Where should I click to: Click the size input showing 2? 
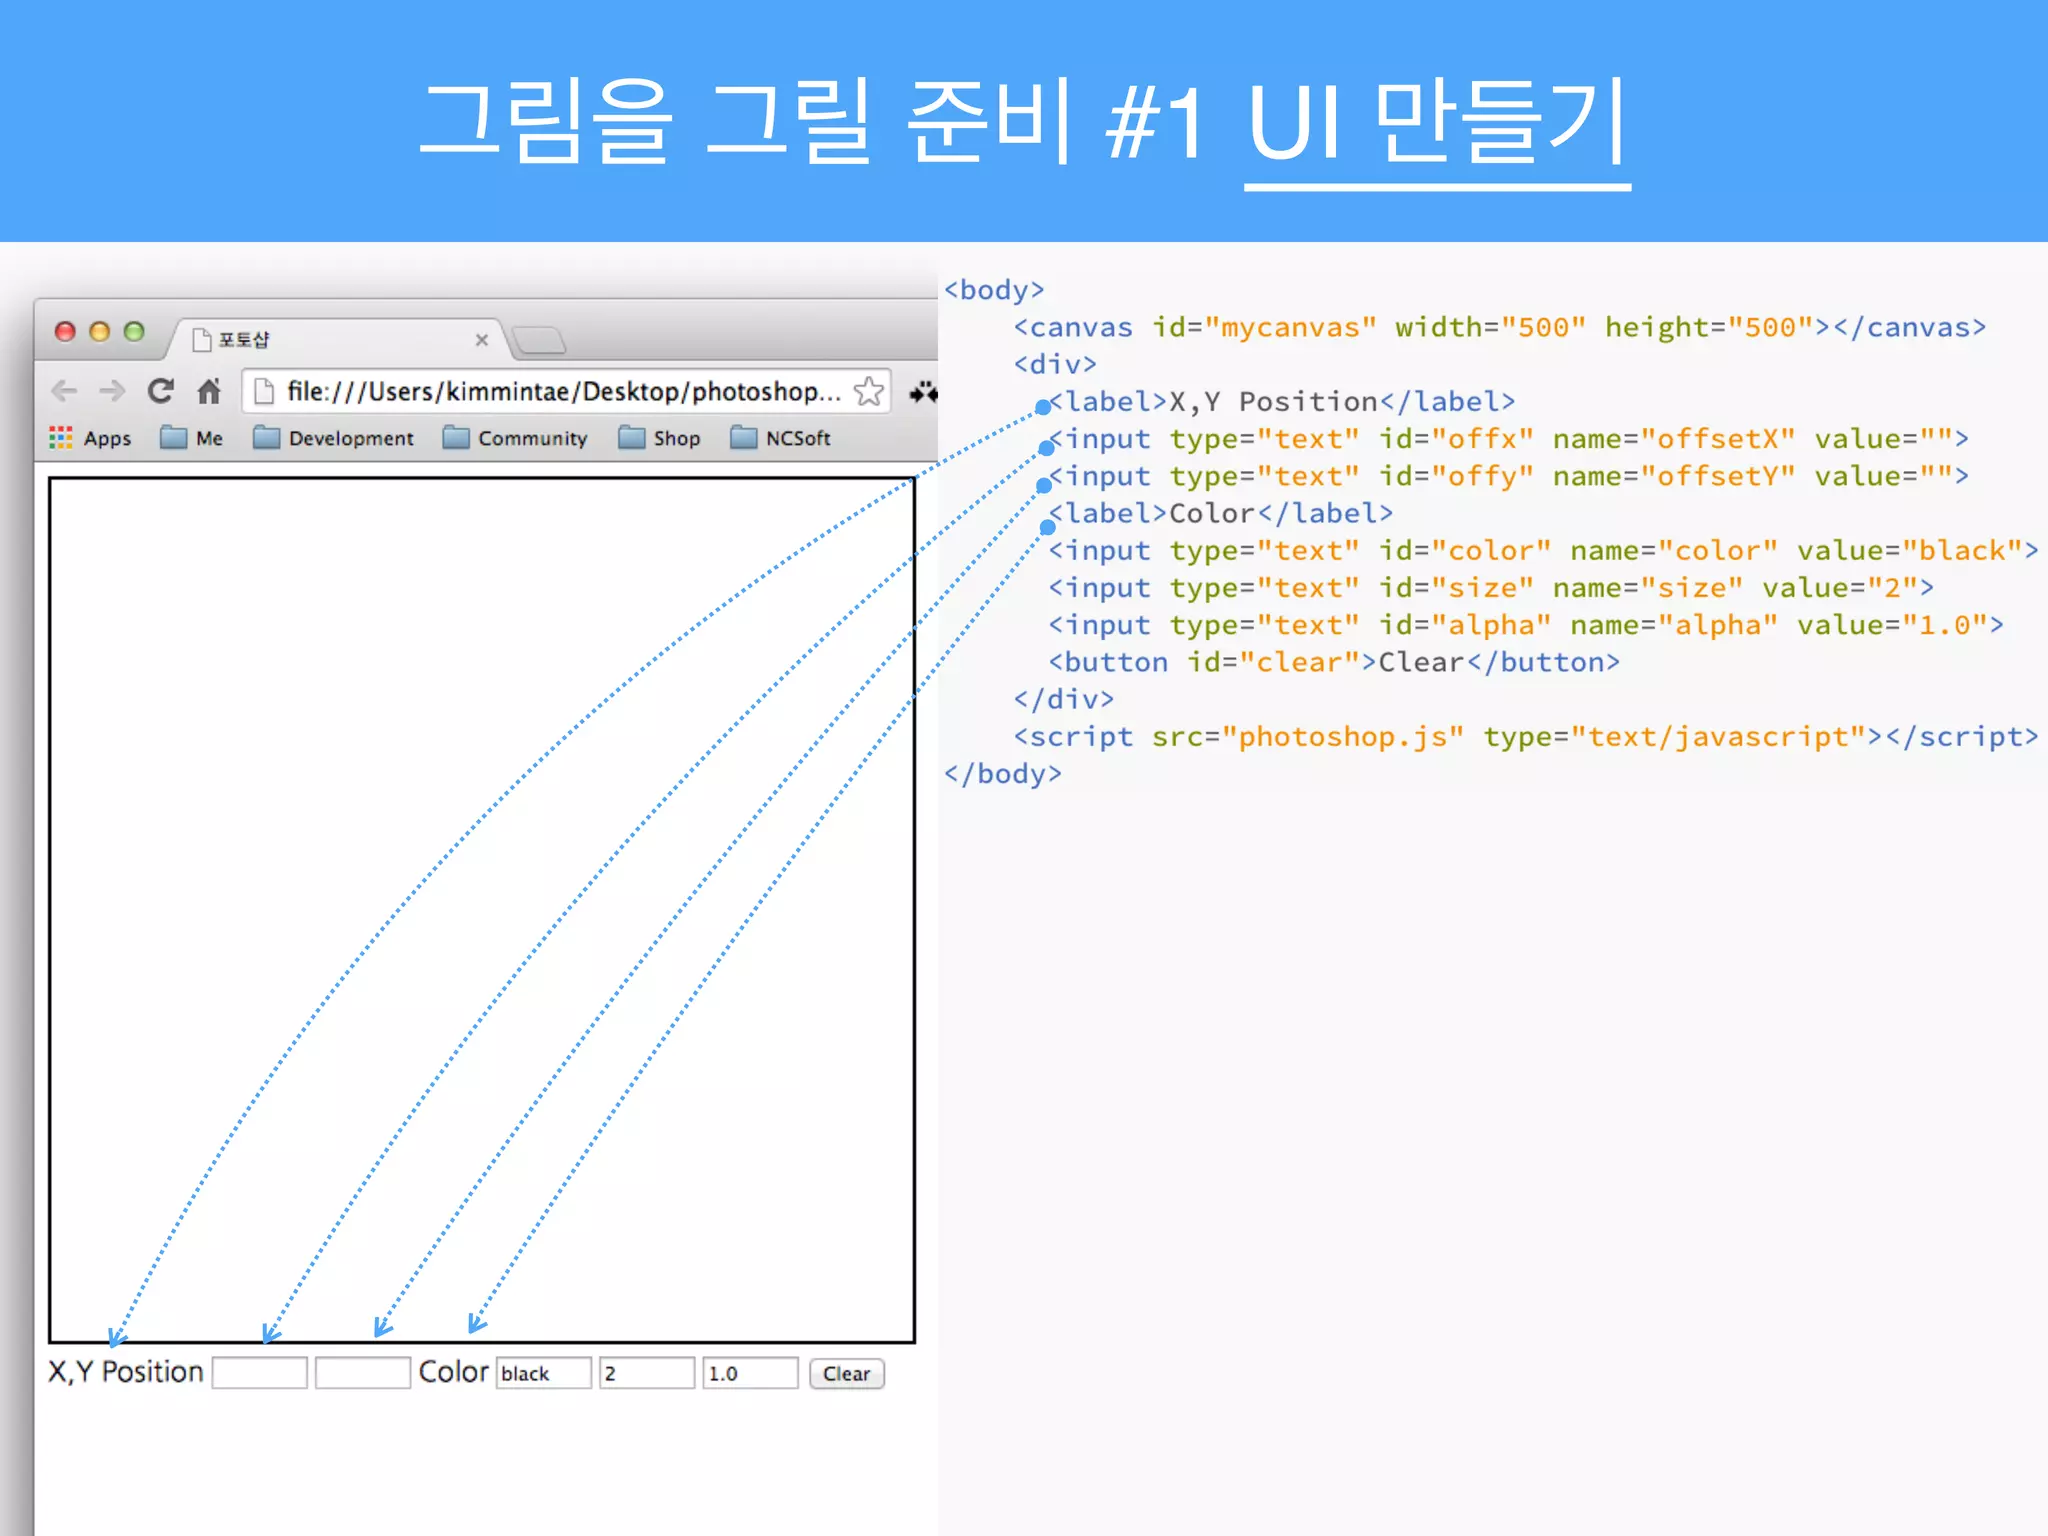pyautogui.click(x=647, y=1373)
